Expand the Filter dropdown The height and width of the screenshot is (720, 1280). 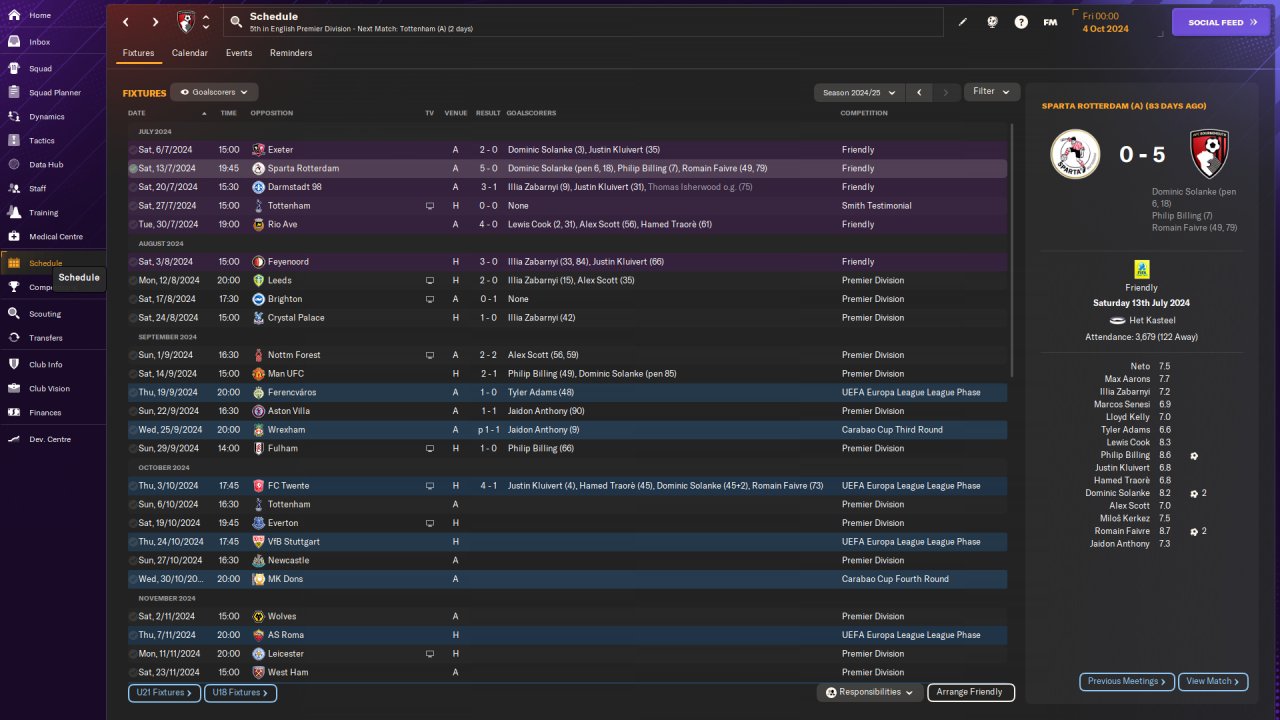tap(991, 92)
